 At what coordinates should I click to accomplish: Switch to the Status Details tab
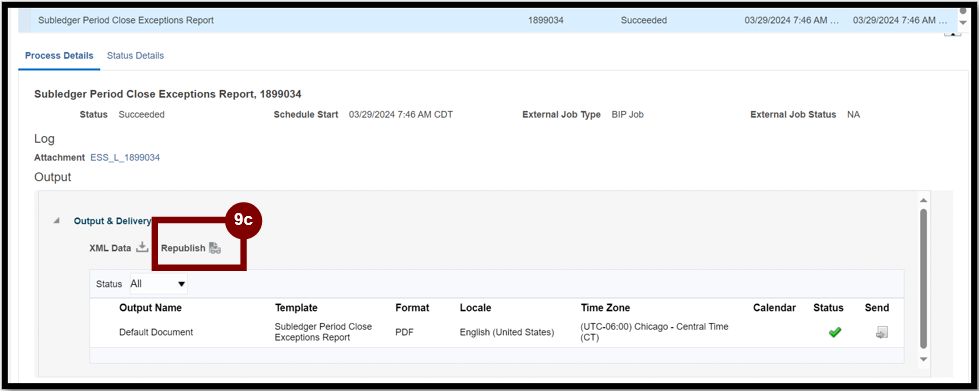tap(135, 56)
